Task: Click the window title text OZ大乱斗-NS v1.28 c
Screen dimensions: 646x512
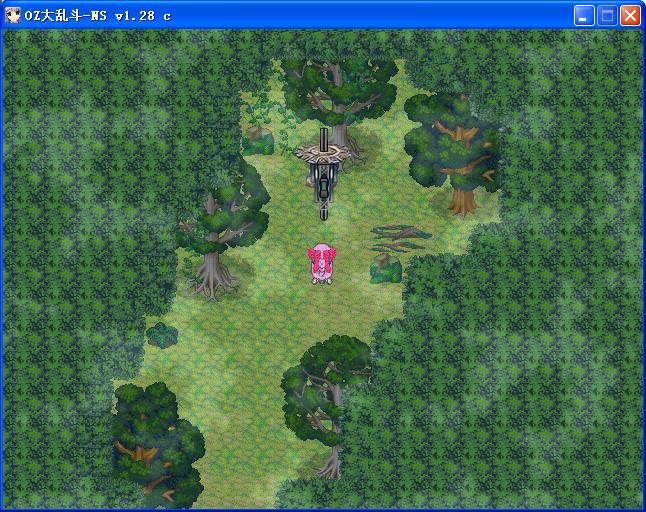Action: [98, 16]
